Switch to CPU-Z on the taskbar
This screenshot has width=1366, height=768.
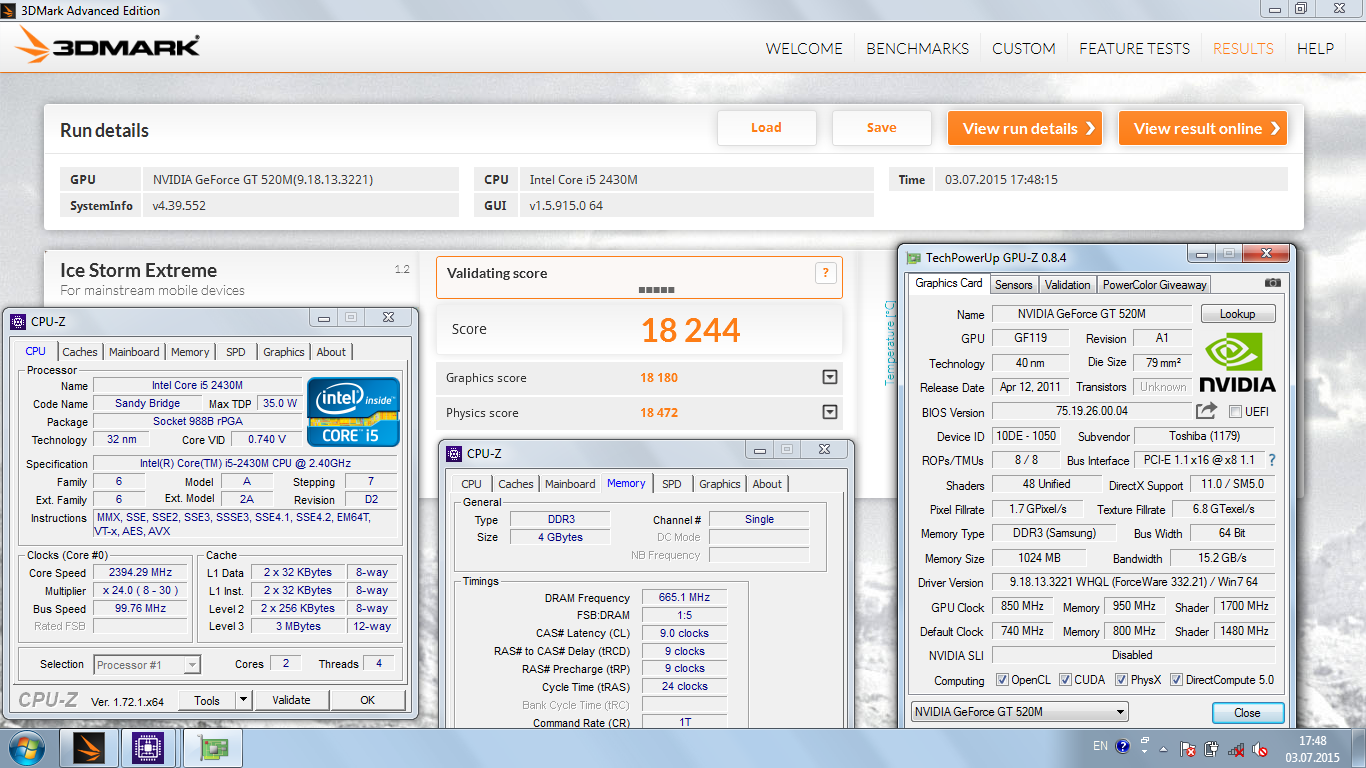tap(150, 748)
